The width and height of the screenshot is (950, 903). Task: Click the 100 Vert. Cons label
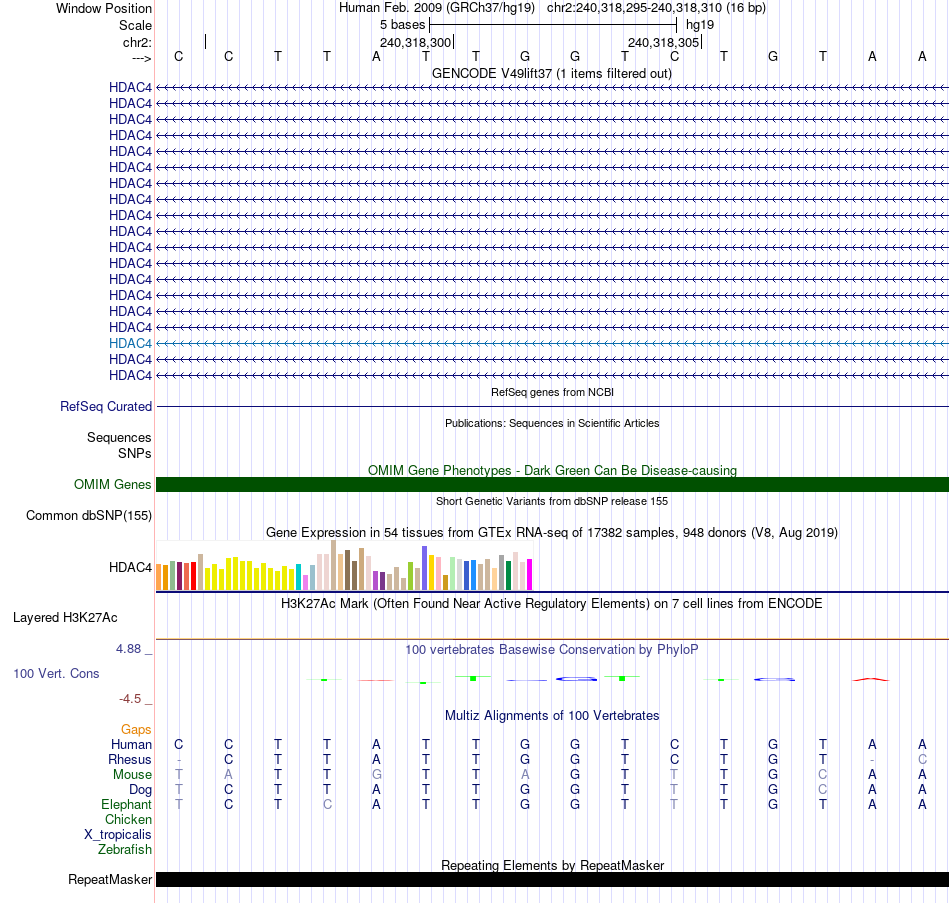(56, 673)
